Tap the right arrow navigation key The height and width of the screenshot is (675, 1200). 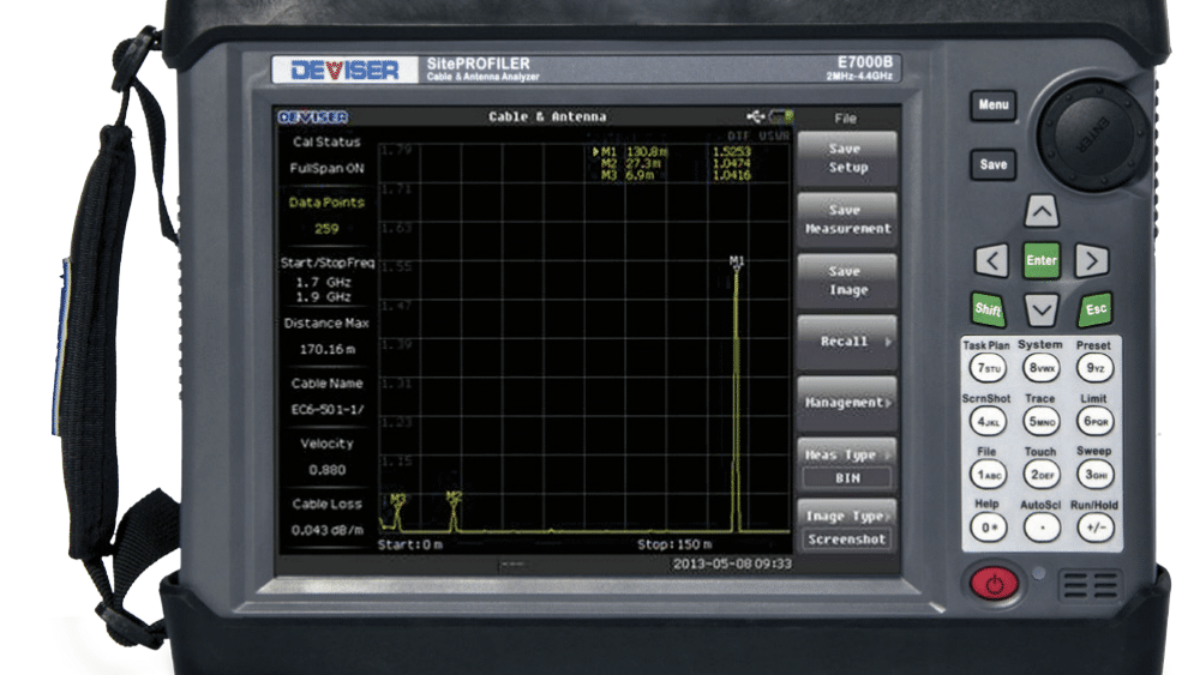(x=1092, y=262)
